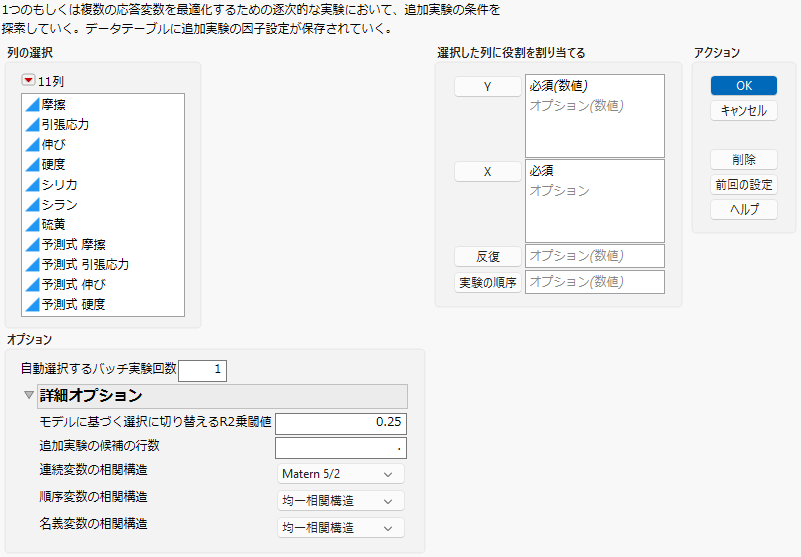Open the 名義変数の相関構造 dropdown

[x=341, y=528]
